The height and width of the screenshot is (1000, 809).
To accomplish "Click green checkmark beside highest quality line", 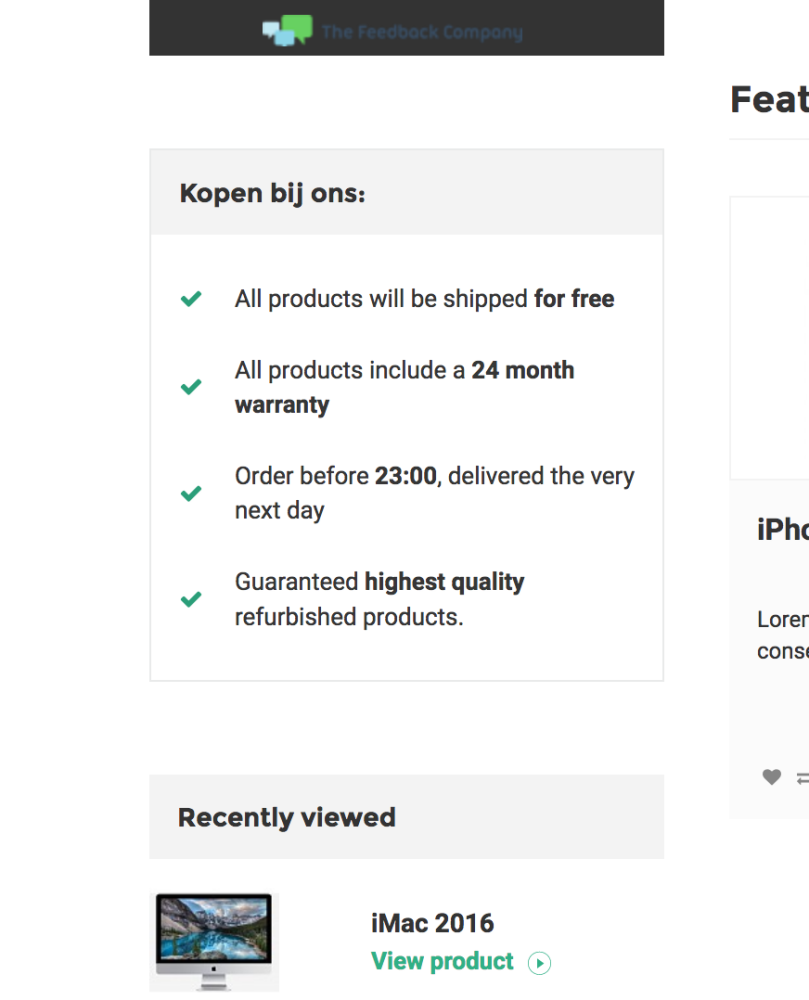I will pyautogui.click(x=191, y=599).
